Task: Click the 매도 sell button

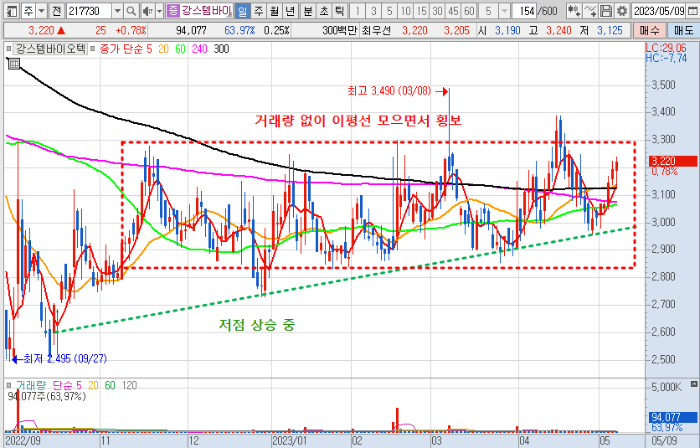Action: coord(683,30)
